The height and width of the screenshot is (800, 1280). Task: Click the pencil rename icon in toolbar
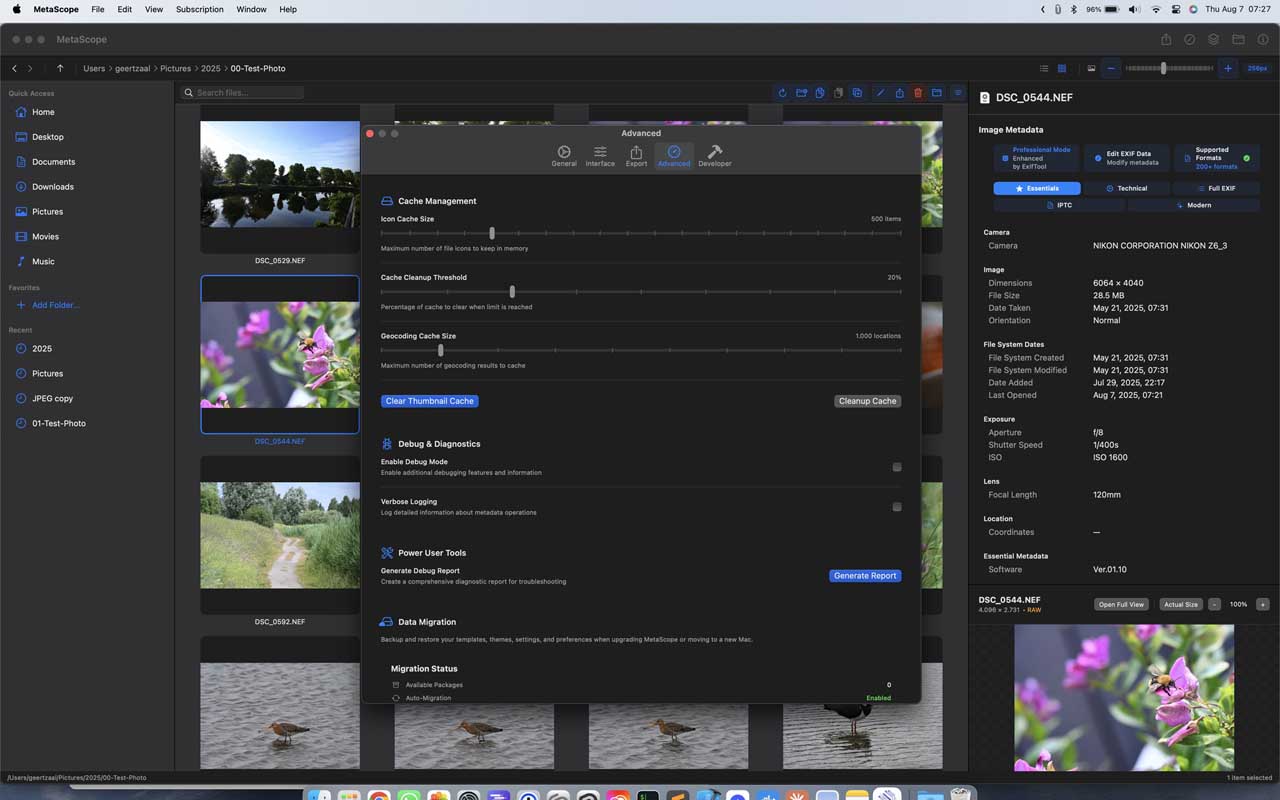coord(880,93)
